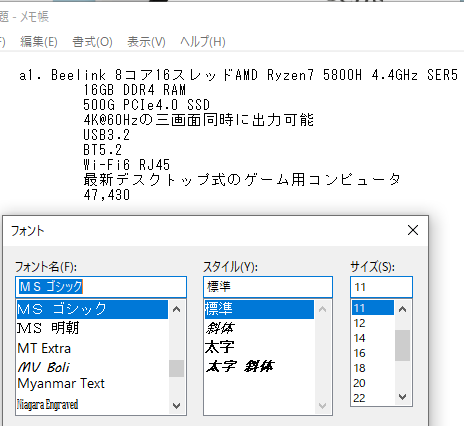Screen dimensions: 464x426
Task: Select font size 20
Action: tap(373, 383)
